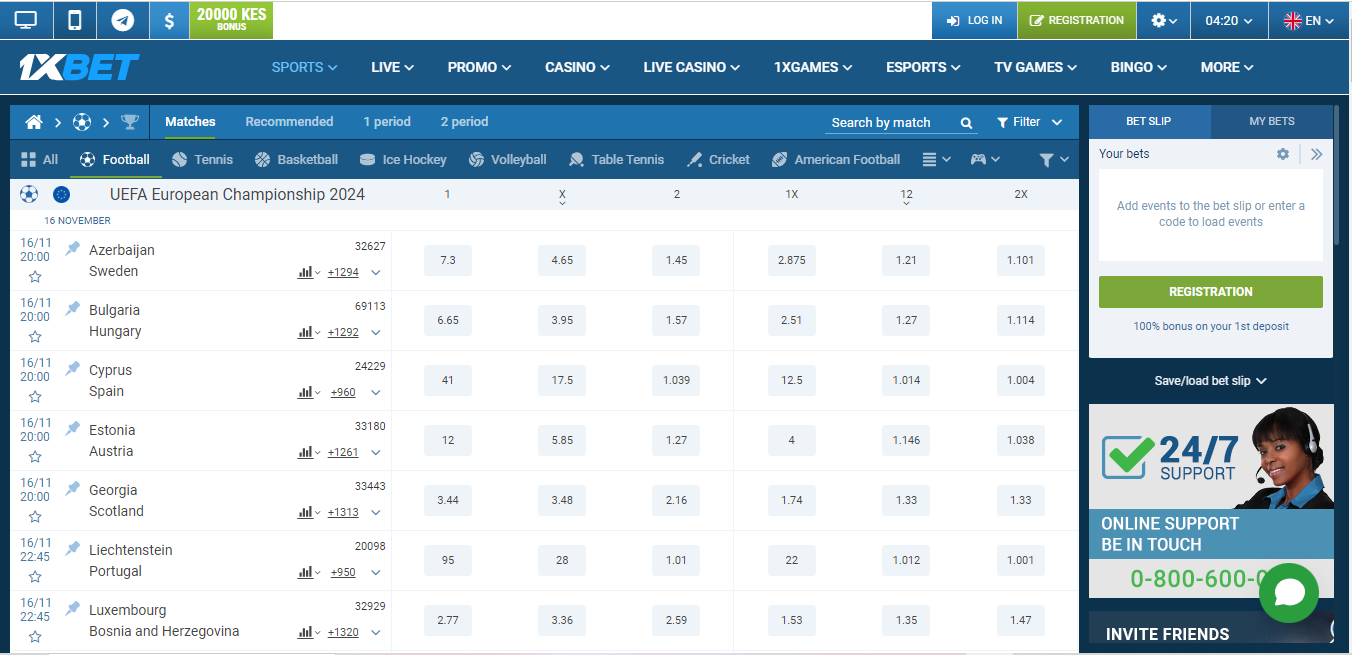Expand extra markets for Luxembourg vs Bosnia
The height and width of the screenshot is (655, 1352).
point(376,632)
